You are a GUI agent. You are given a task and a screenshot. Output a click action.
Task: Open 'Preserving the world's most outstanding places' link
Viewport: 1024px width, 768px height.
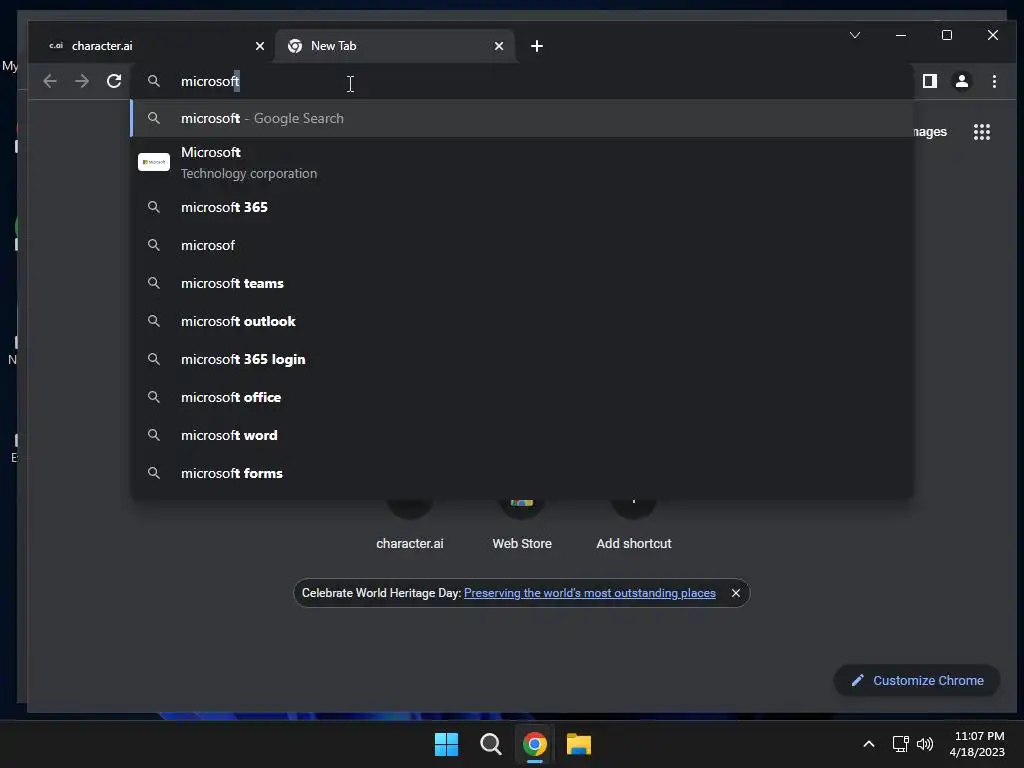[x=590, y=593]
